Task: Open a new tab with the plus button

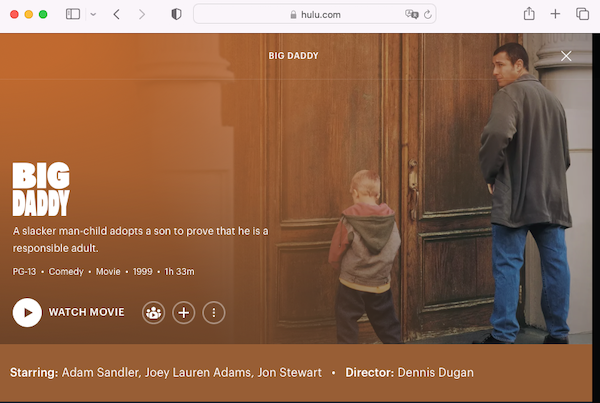Action: click(x=555, y=14)
